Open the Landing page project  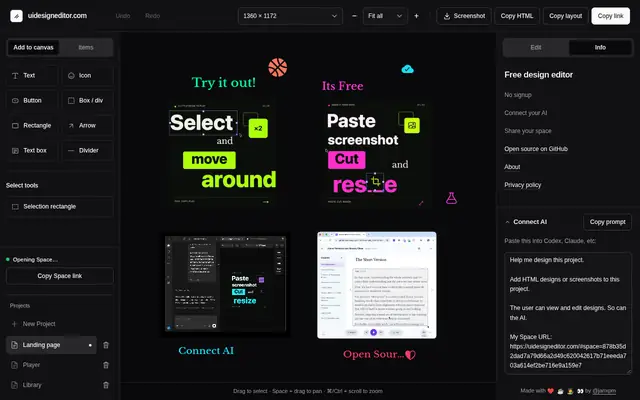(x=51, y=345)
